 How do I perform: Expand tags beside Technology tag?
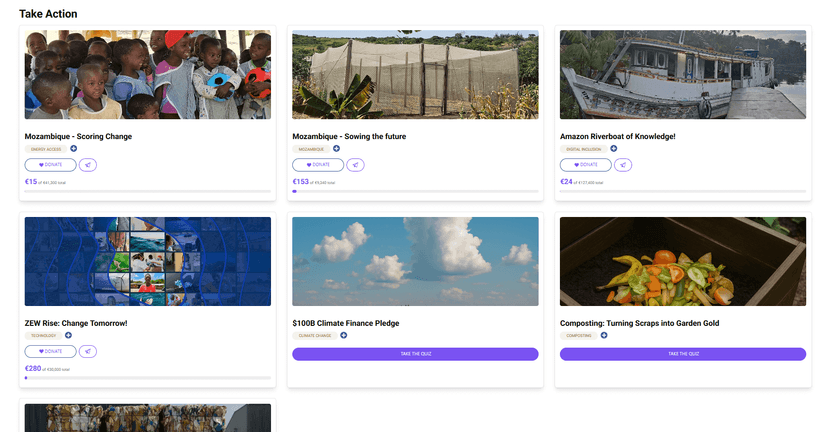click(68, 336)
